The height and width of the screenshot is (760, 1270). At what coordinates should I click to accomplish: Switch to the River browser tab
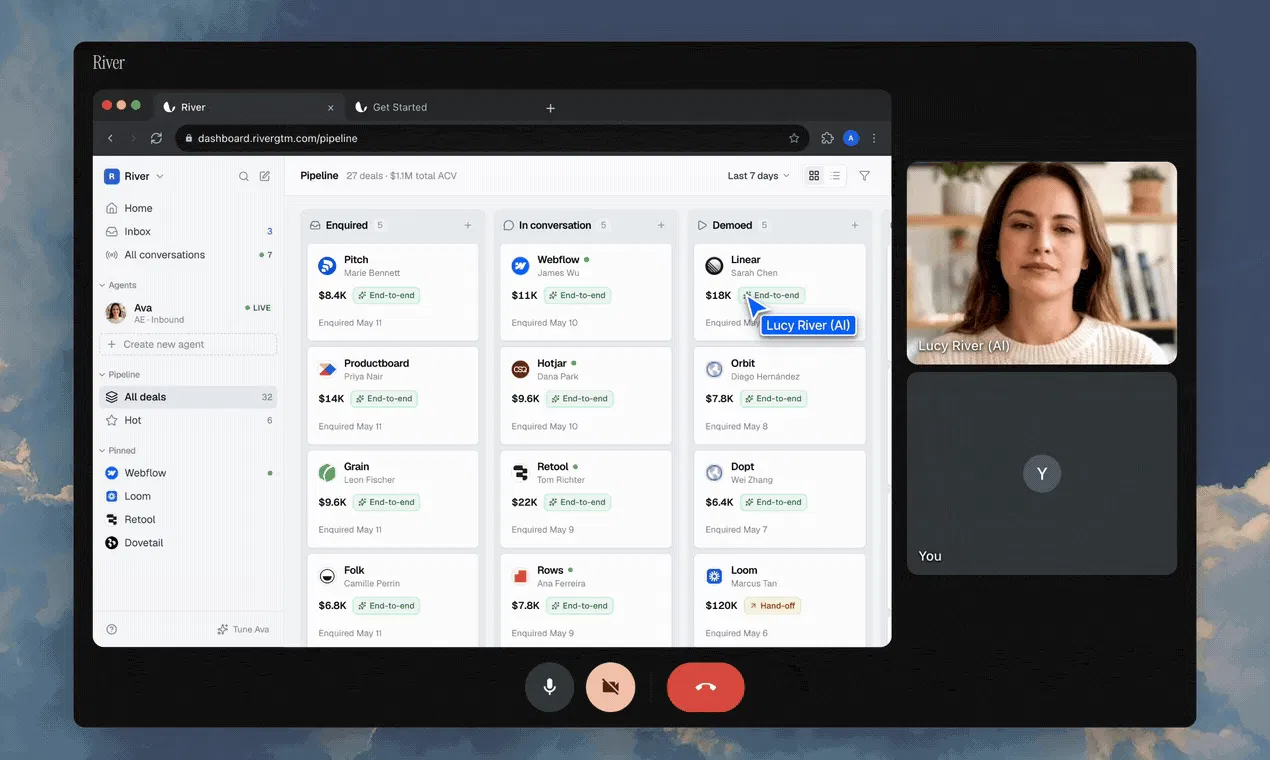[248, 107]
